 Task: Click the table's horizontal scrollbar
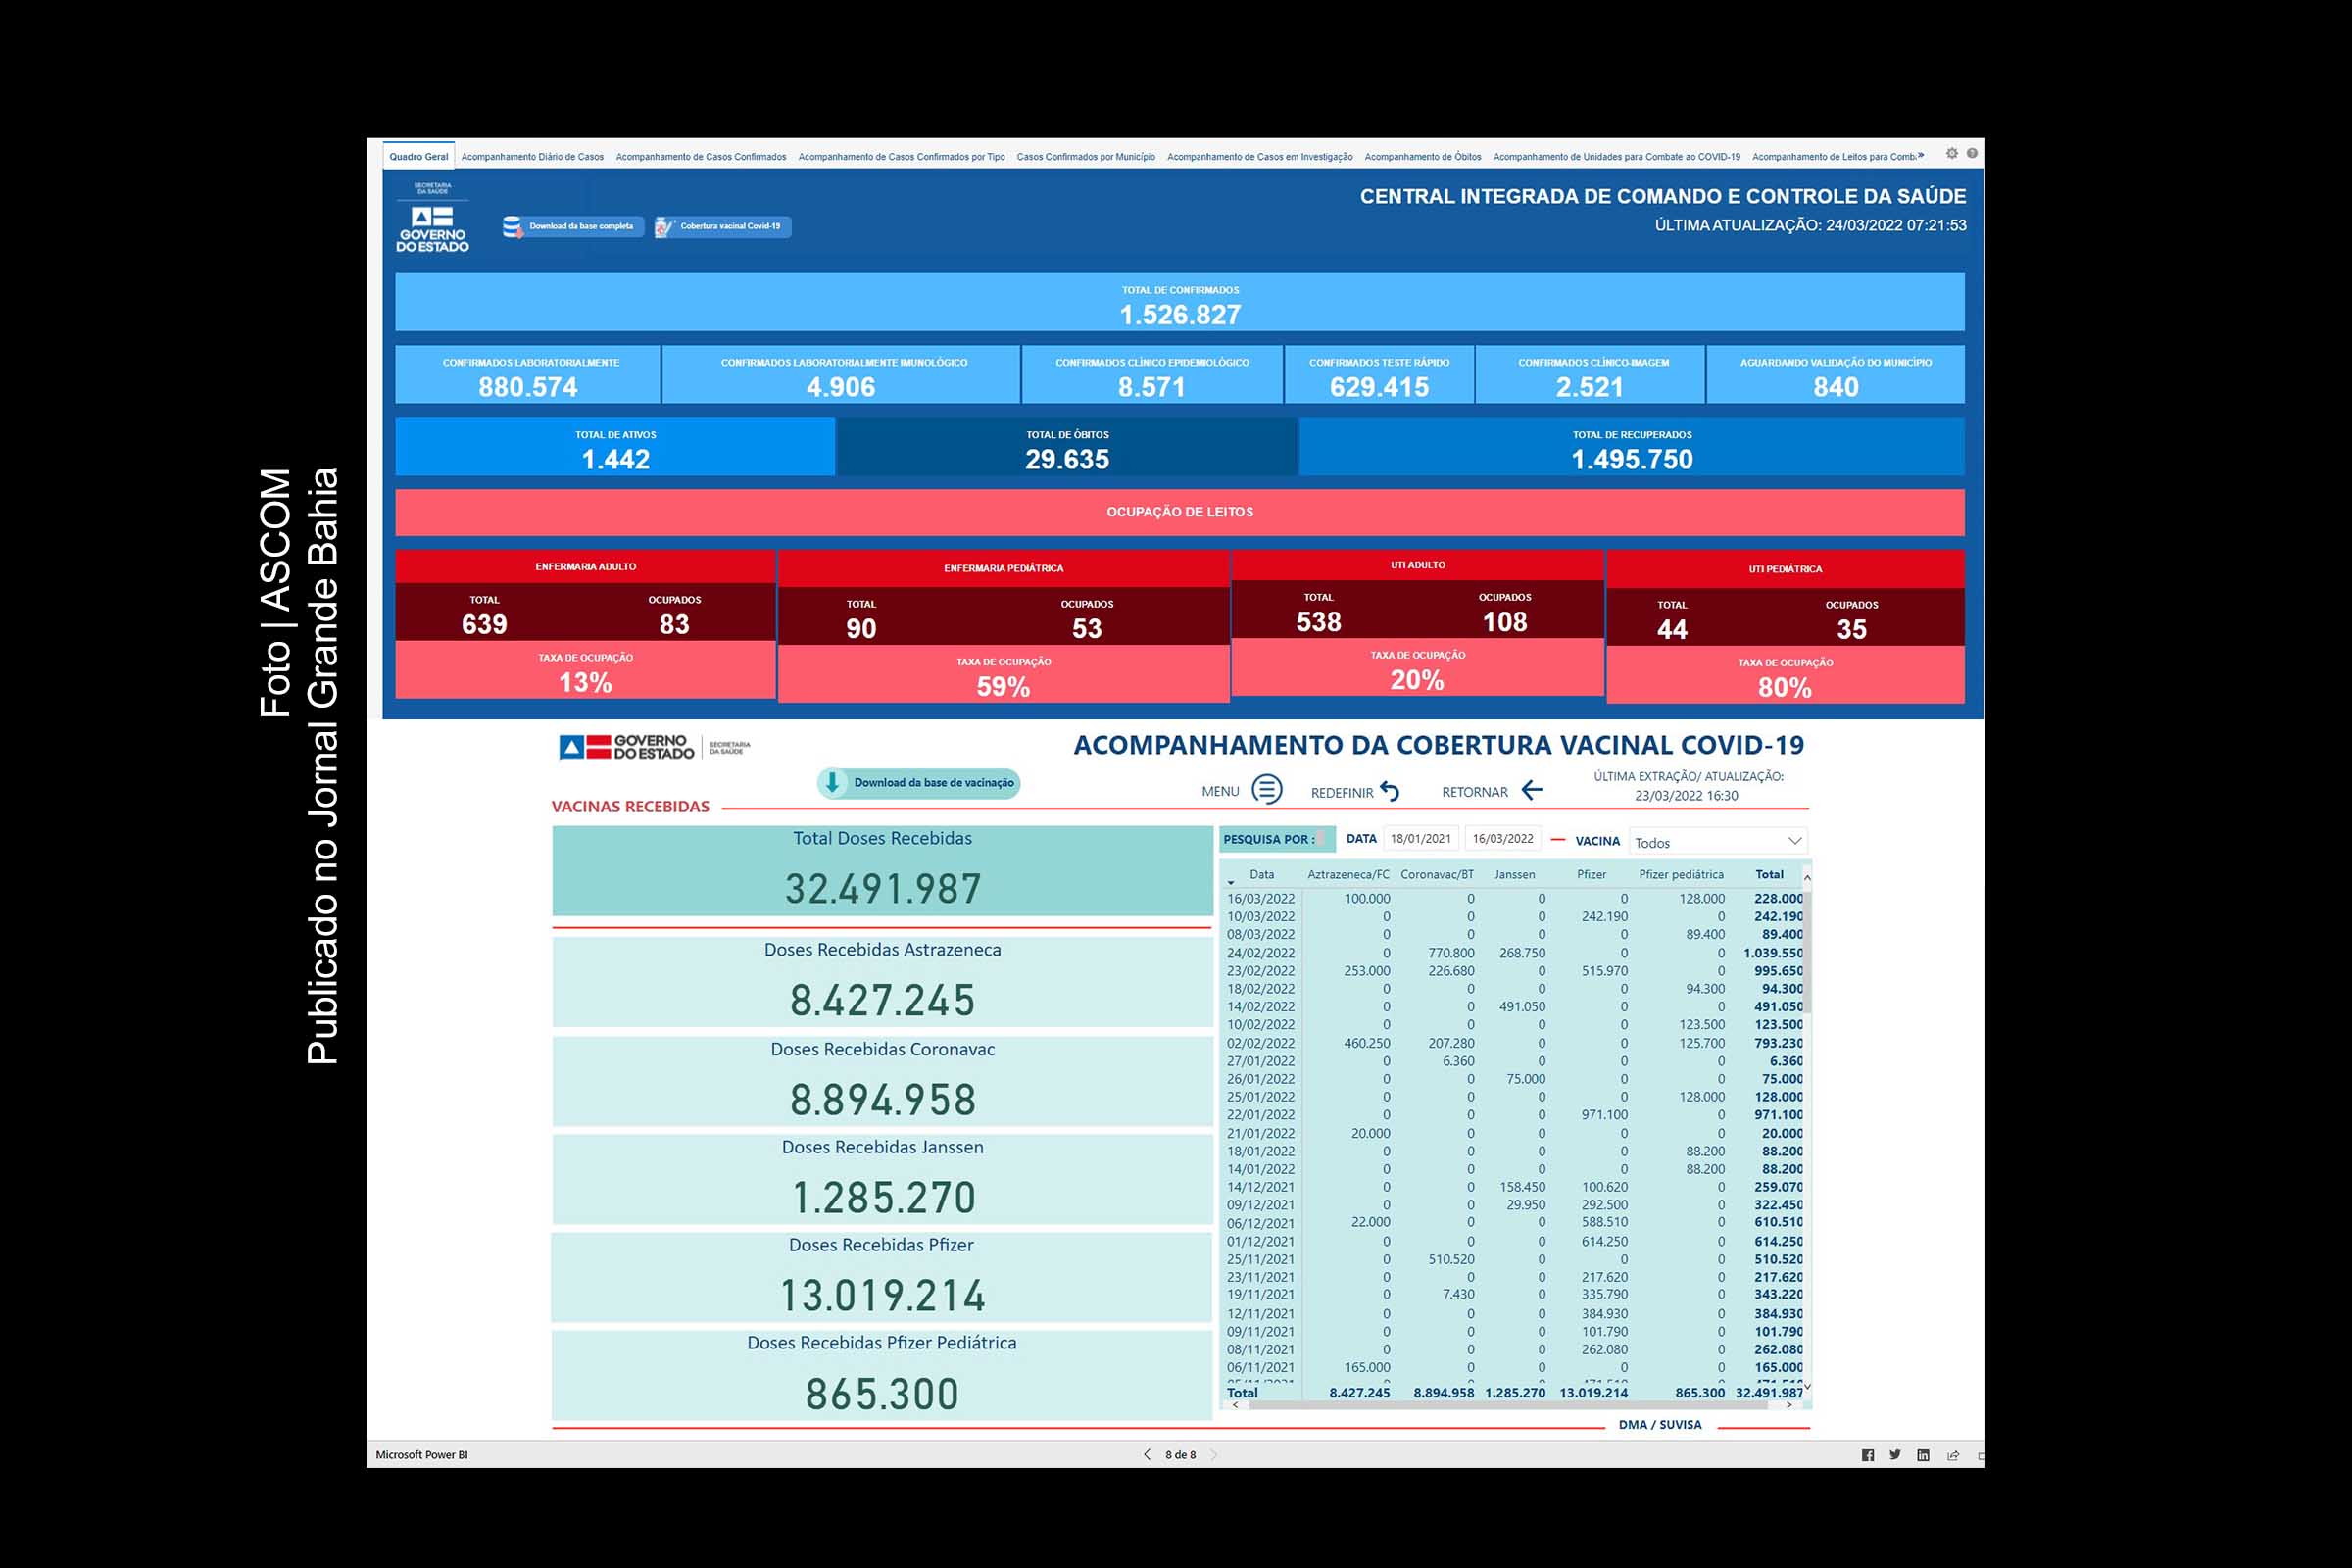click(x=1508, y=1405)
